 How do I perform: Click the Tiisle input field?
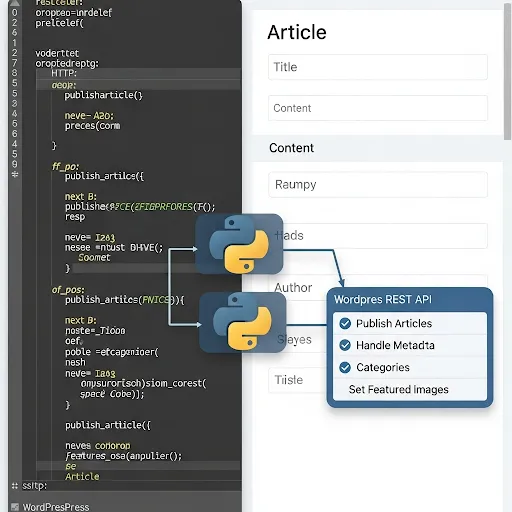tap(298, 380)
